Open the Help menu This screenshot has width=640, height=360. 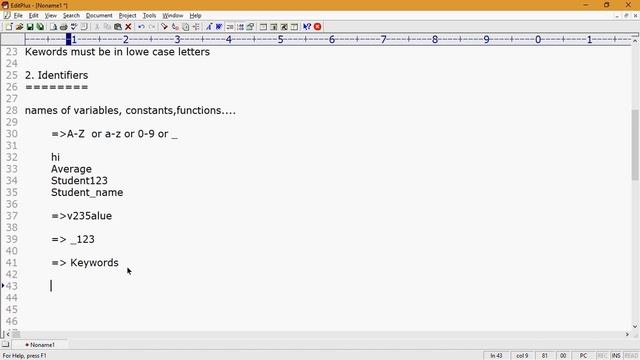[196, 16]
